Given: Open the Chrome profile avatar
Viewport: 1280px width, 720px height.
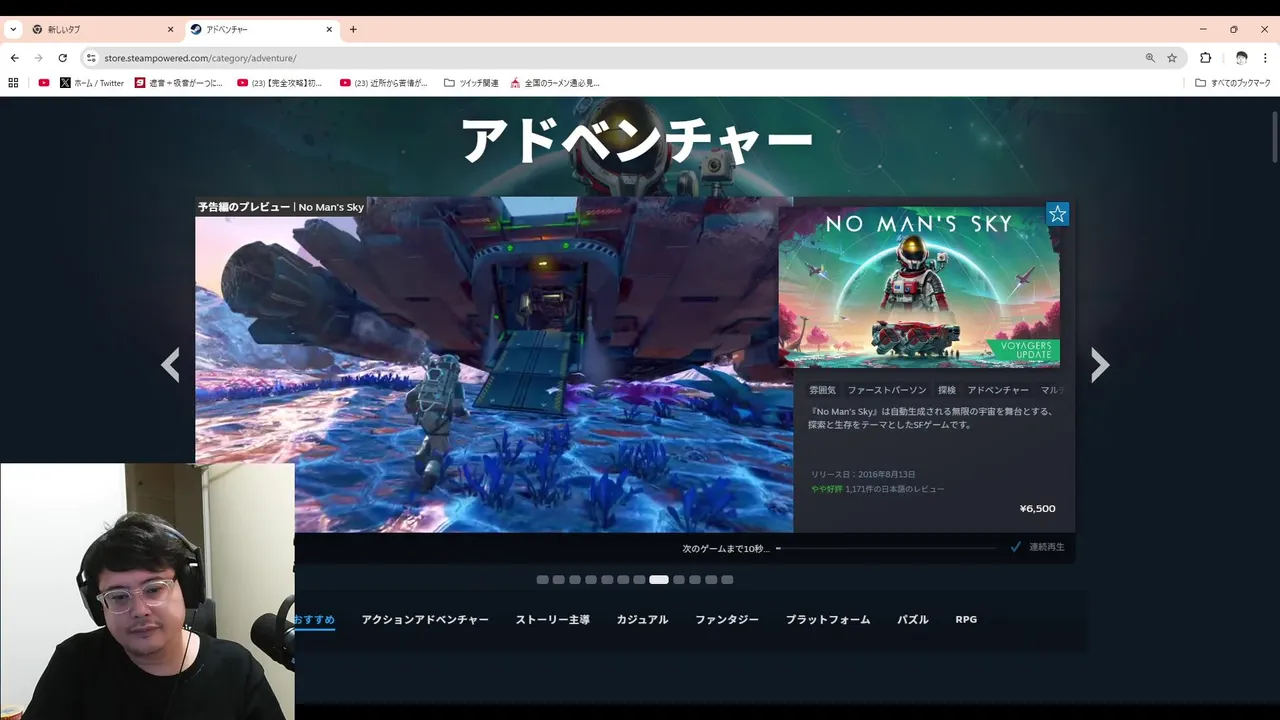Looking at the screenshot, I should tap(1241, 58).
